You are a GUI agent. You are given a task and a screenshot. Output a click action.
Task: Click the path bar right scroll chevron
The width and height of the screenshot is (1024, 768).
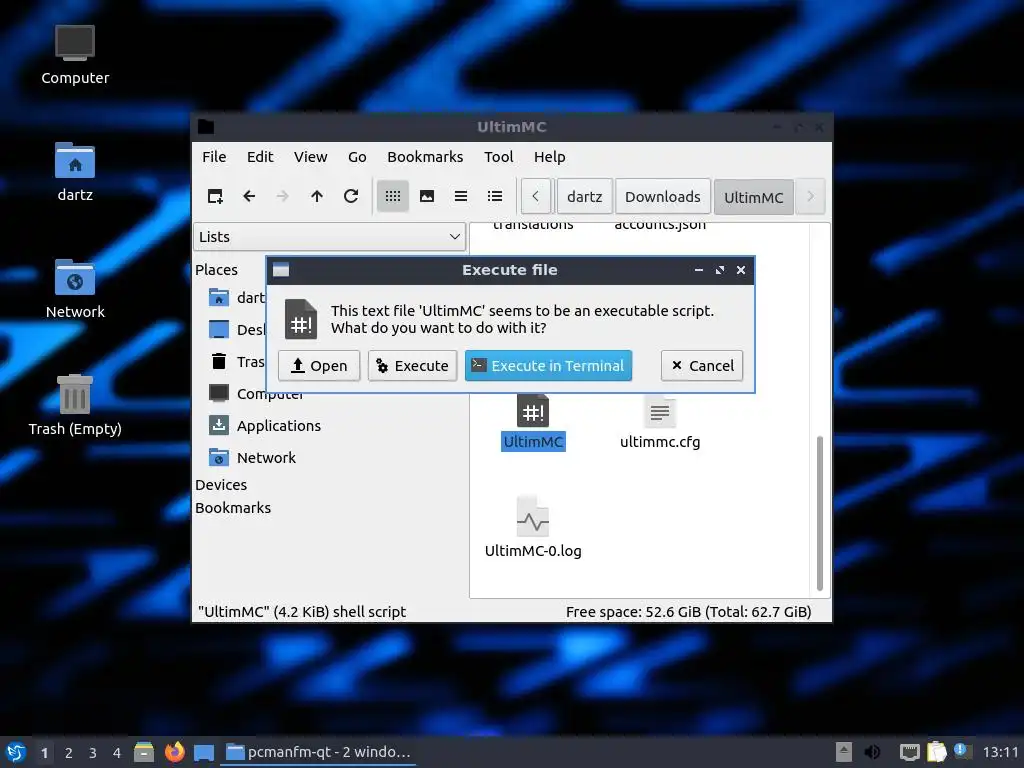tap(810, 196)
